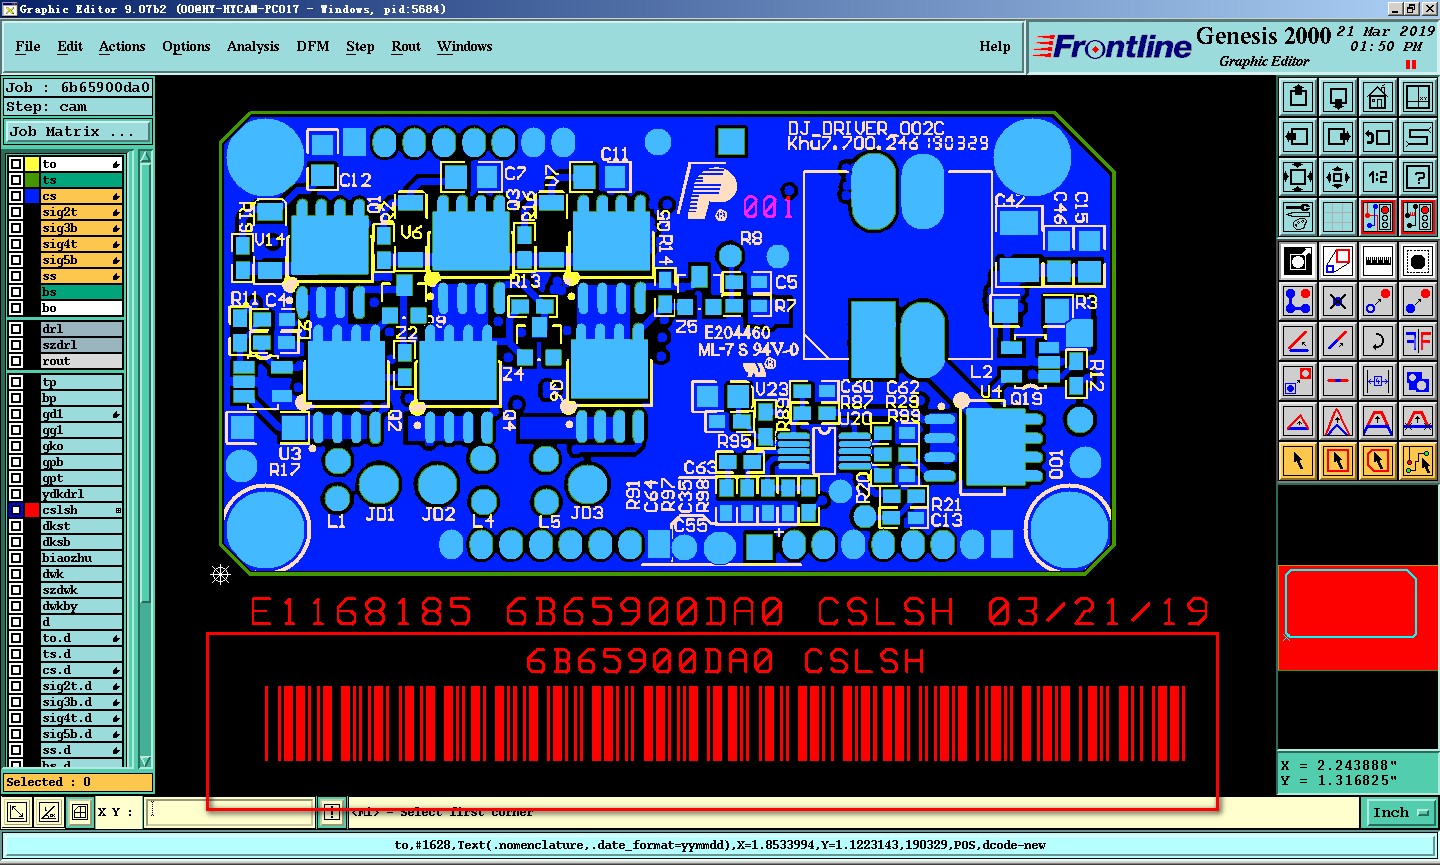The width and height of the screenshot is (1440, 865).
Task: Click the home view icon
Action: [1378, 97]
